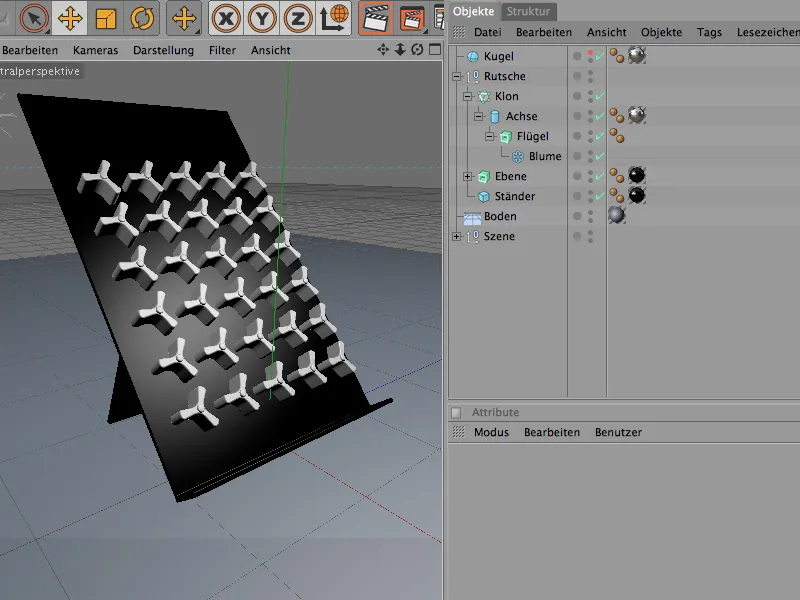
Task: Click the dynamics tag on Kugel
Action: click(x=615, y=57)
